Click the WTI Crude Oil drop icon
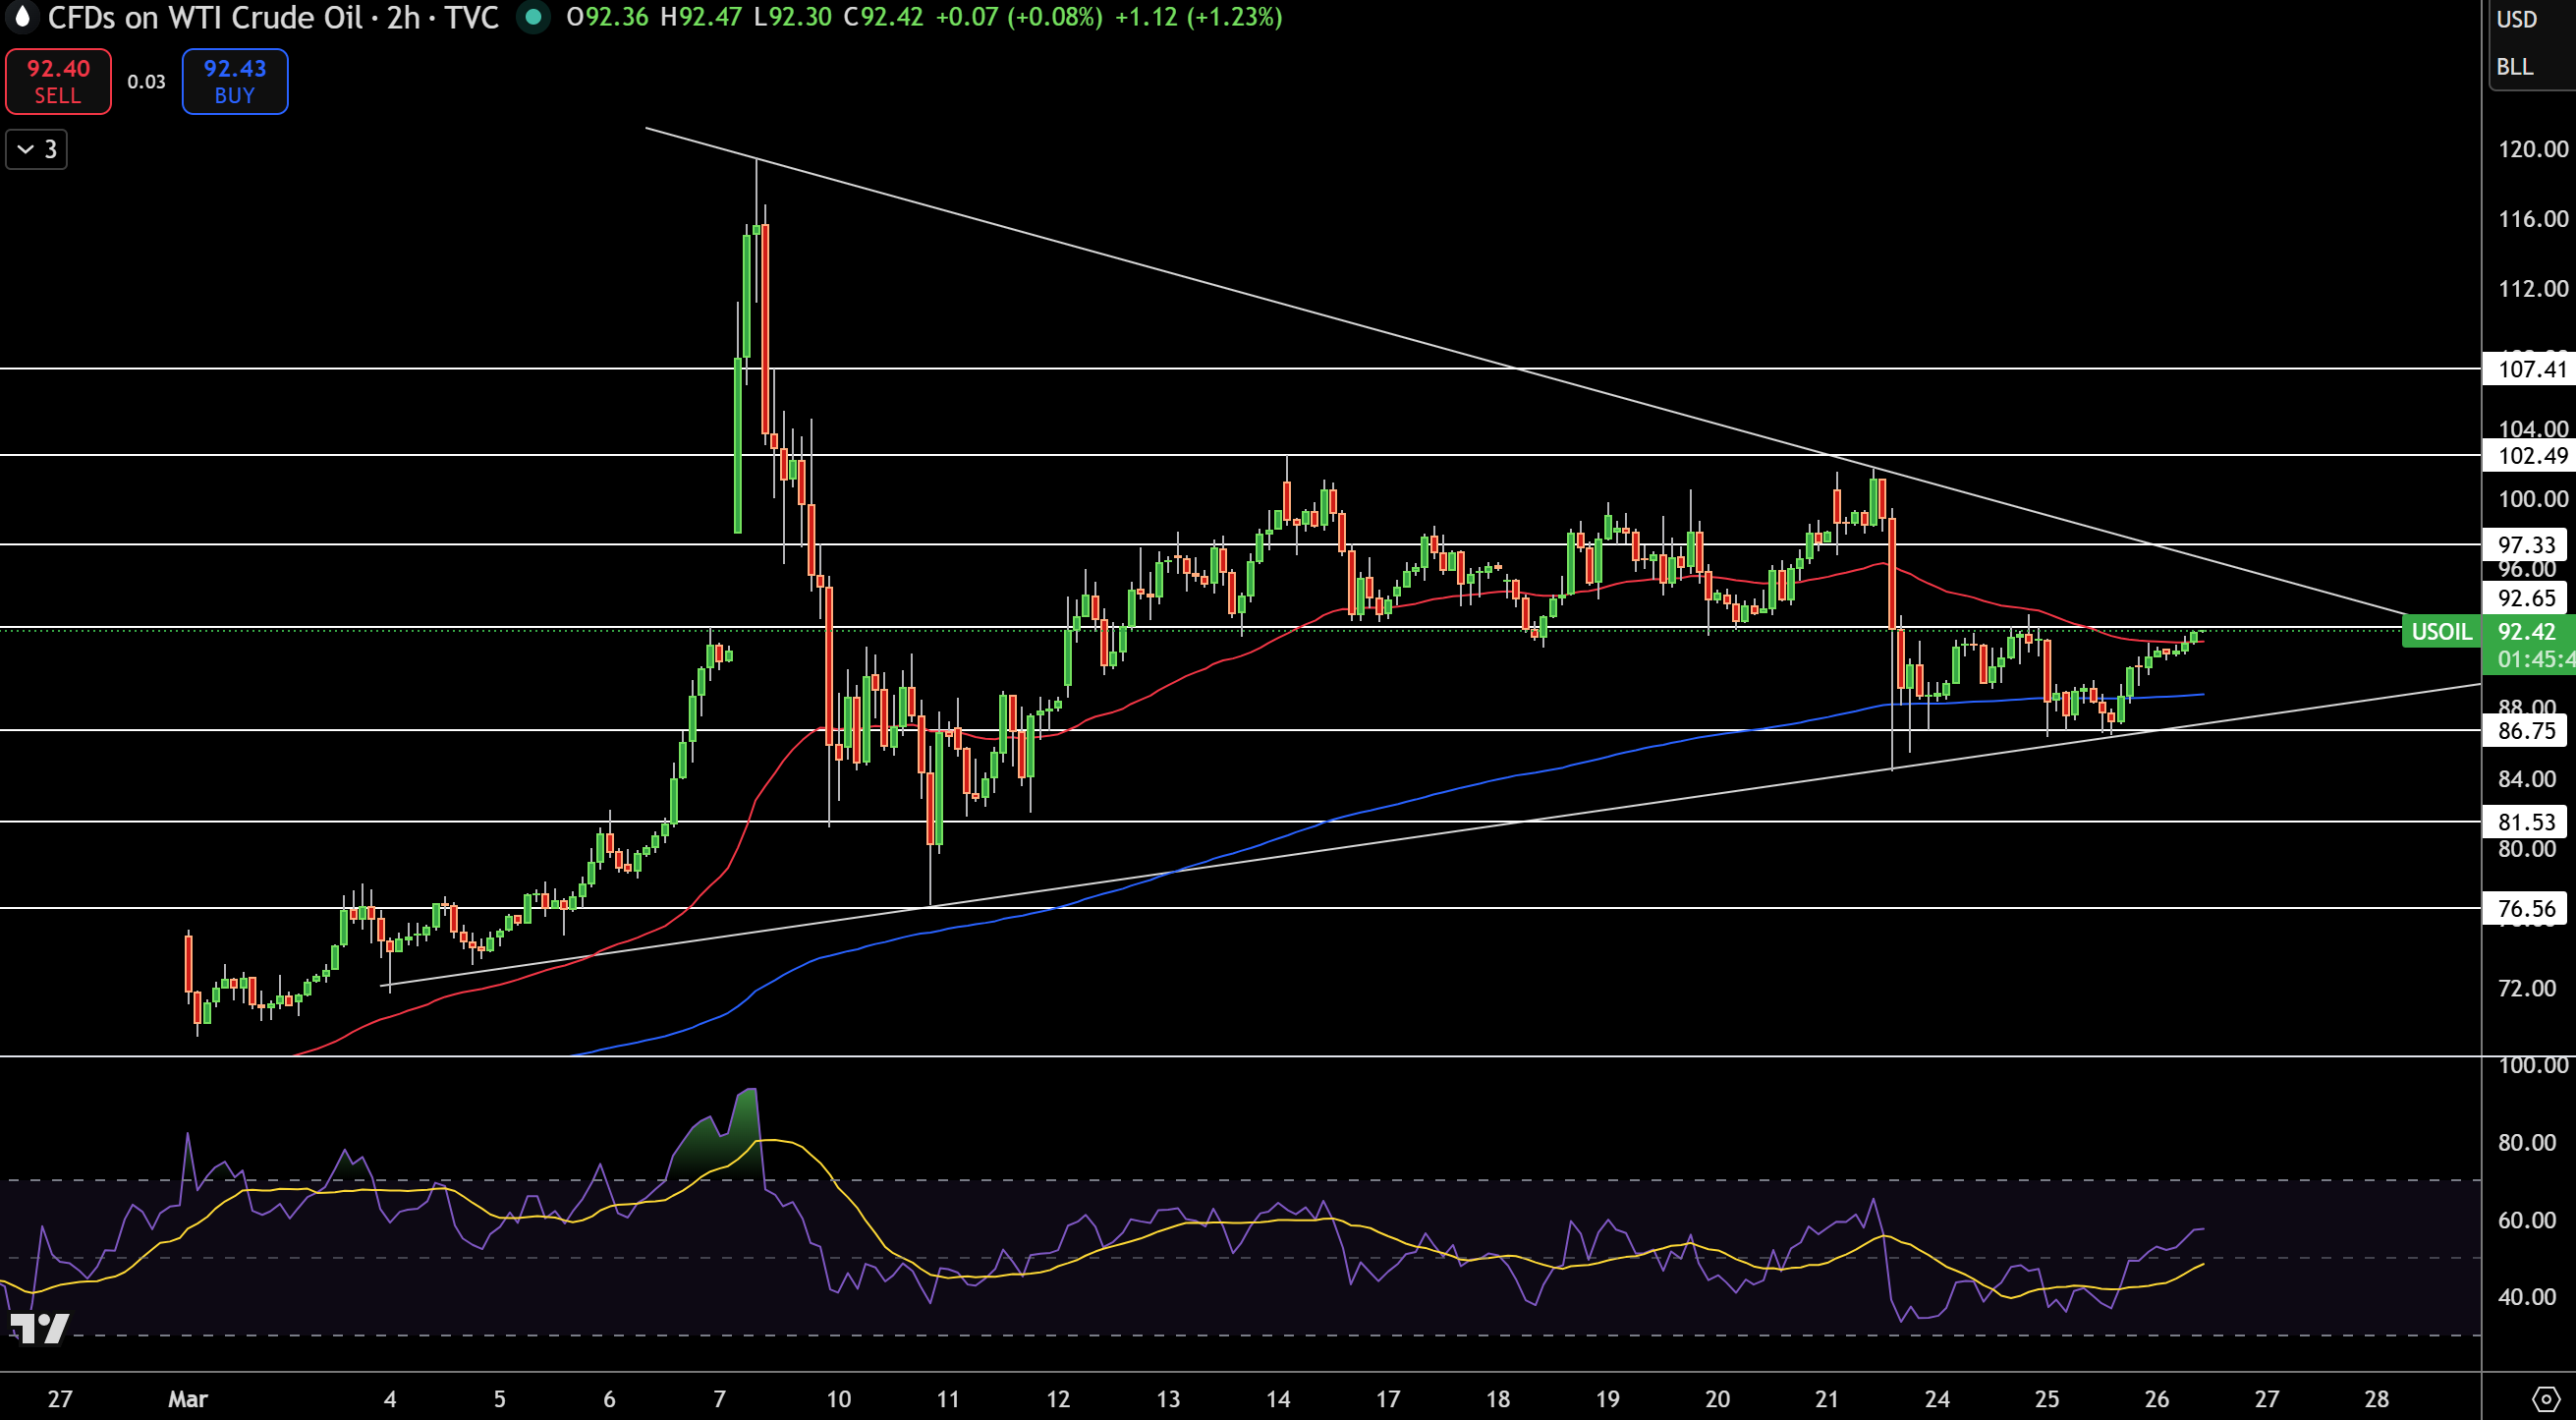 tap(21, 17)
